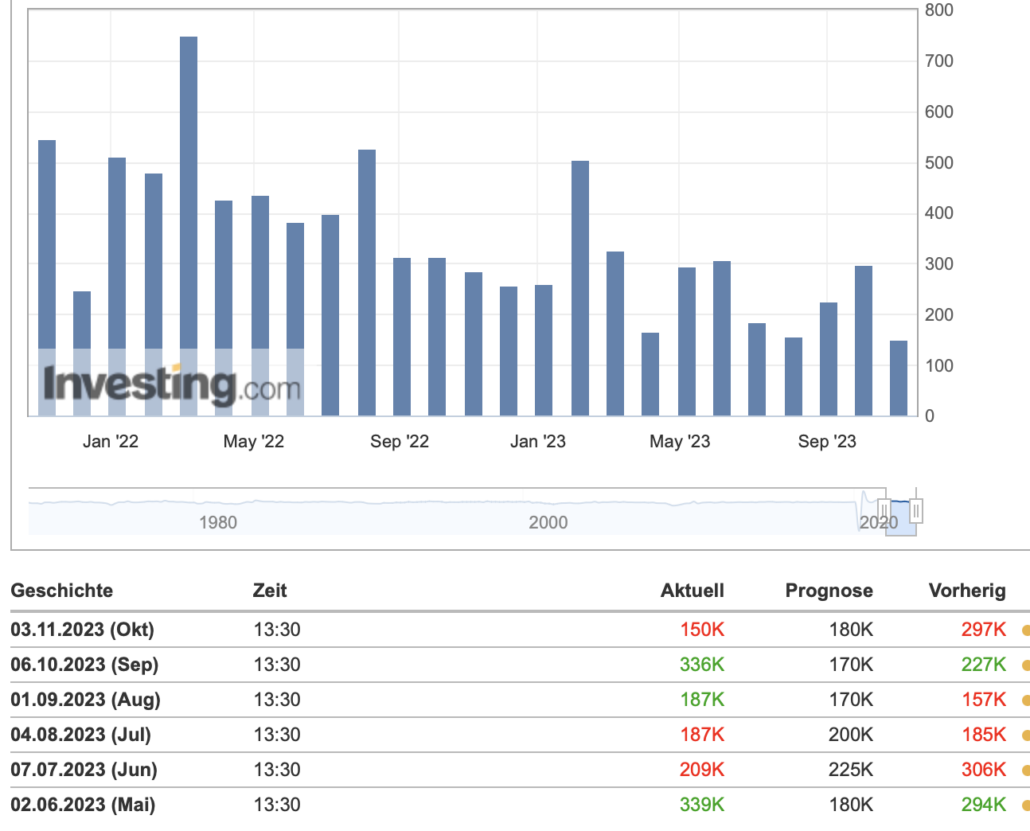Select the right handle of the range navigator
The width and height of the screenshot is (1030, 831).
pyautogui.click(x=916, y=510)
